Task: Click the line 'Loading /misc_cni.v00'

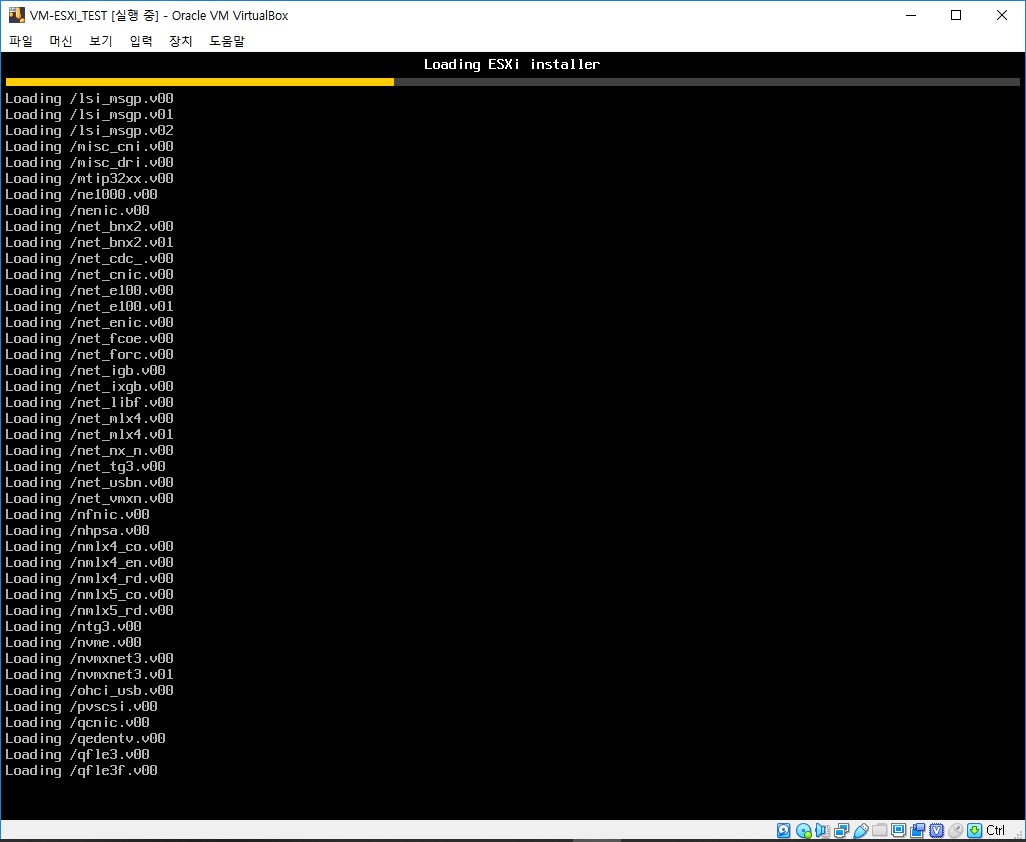Action: [x=89, y=147]
